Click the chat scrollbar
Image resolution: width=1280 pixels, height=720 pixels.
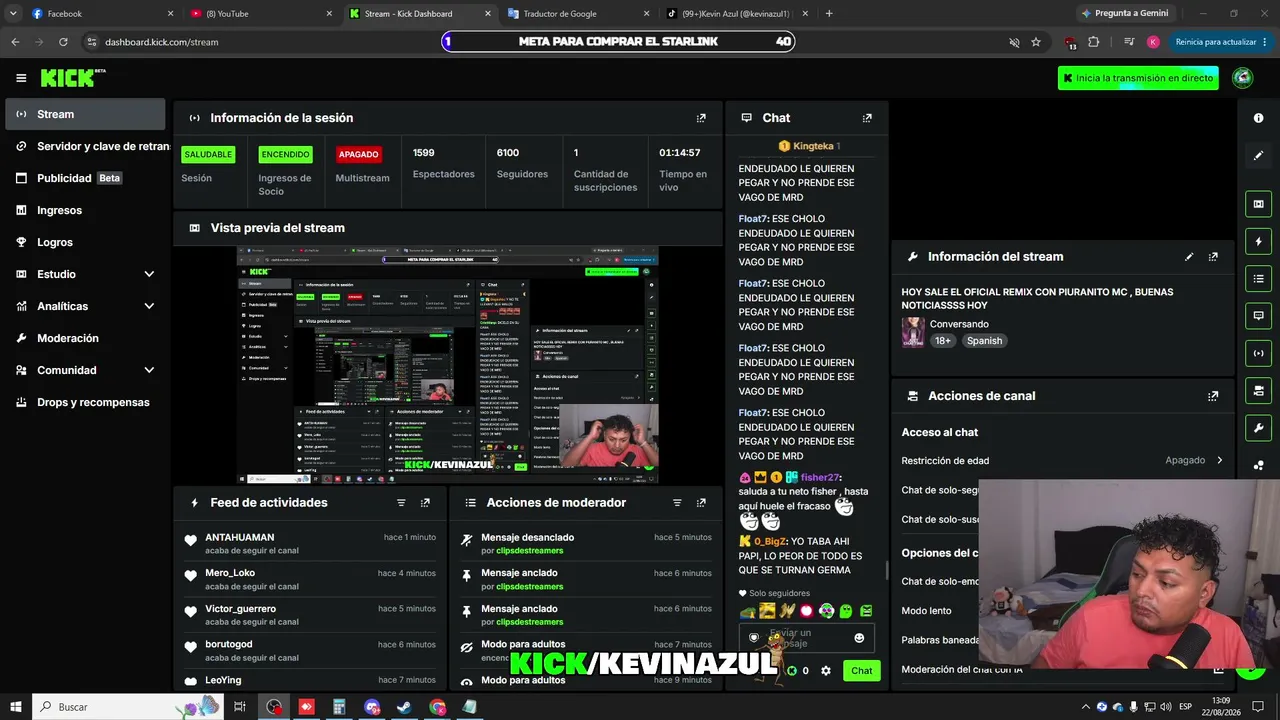pyautogui.click(x=886, y=570)
